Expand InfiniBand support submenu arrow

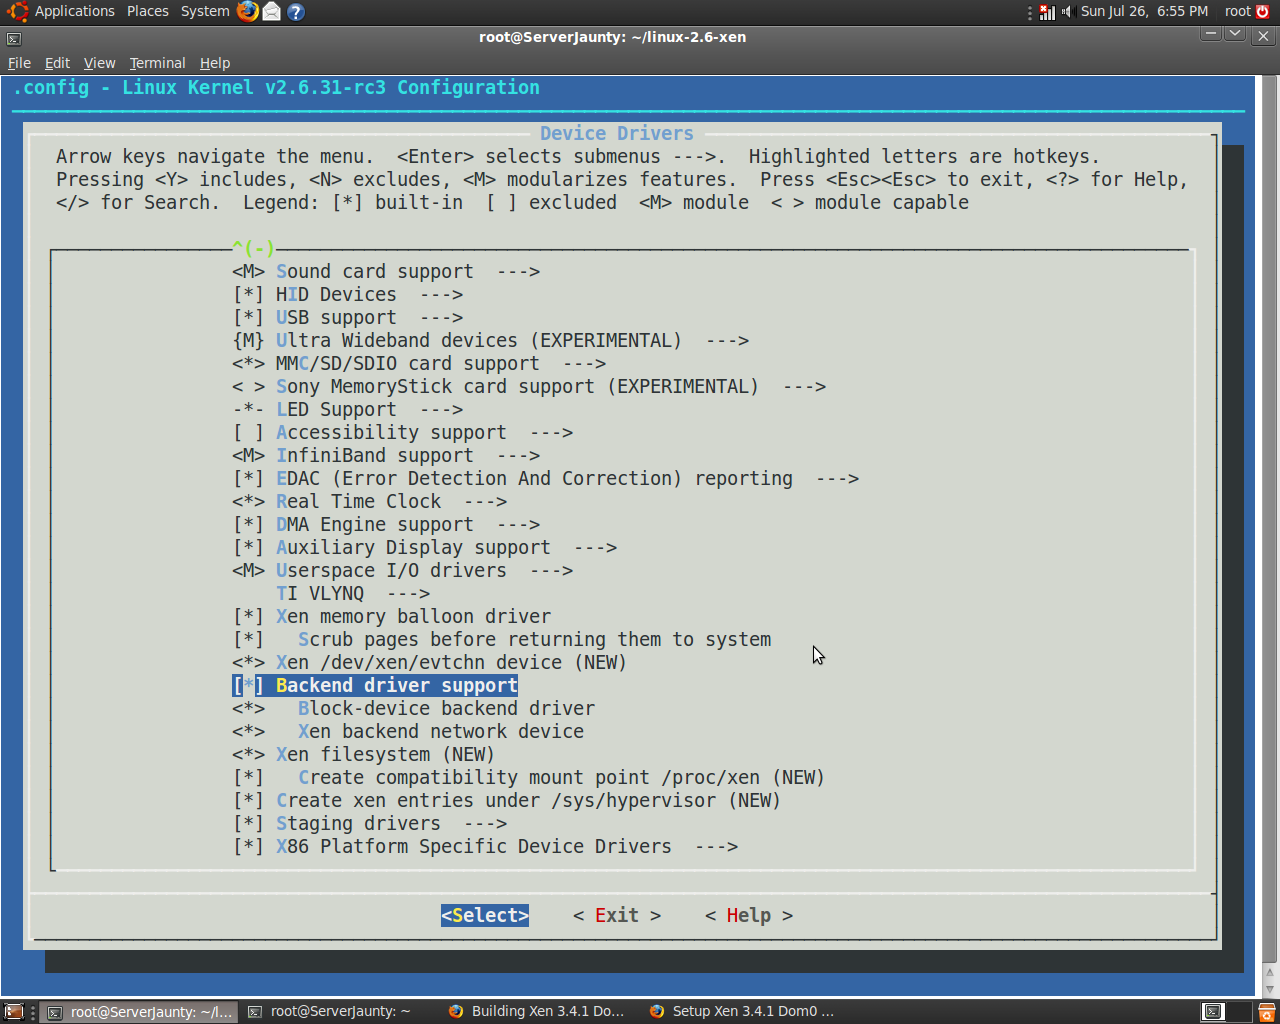tap(518, 456)
